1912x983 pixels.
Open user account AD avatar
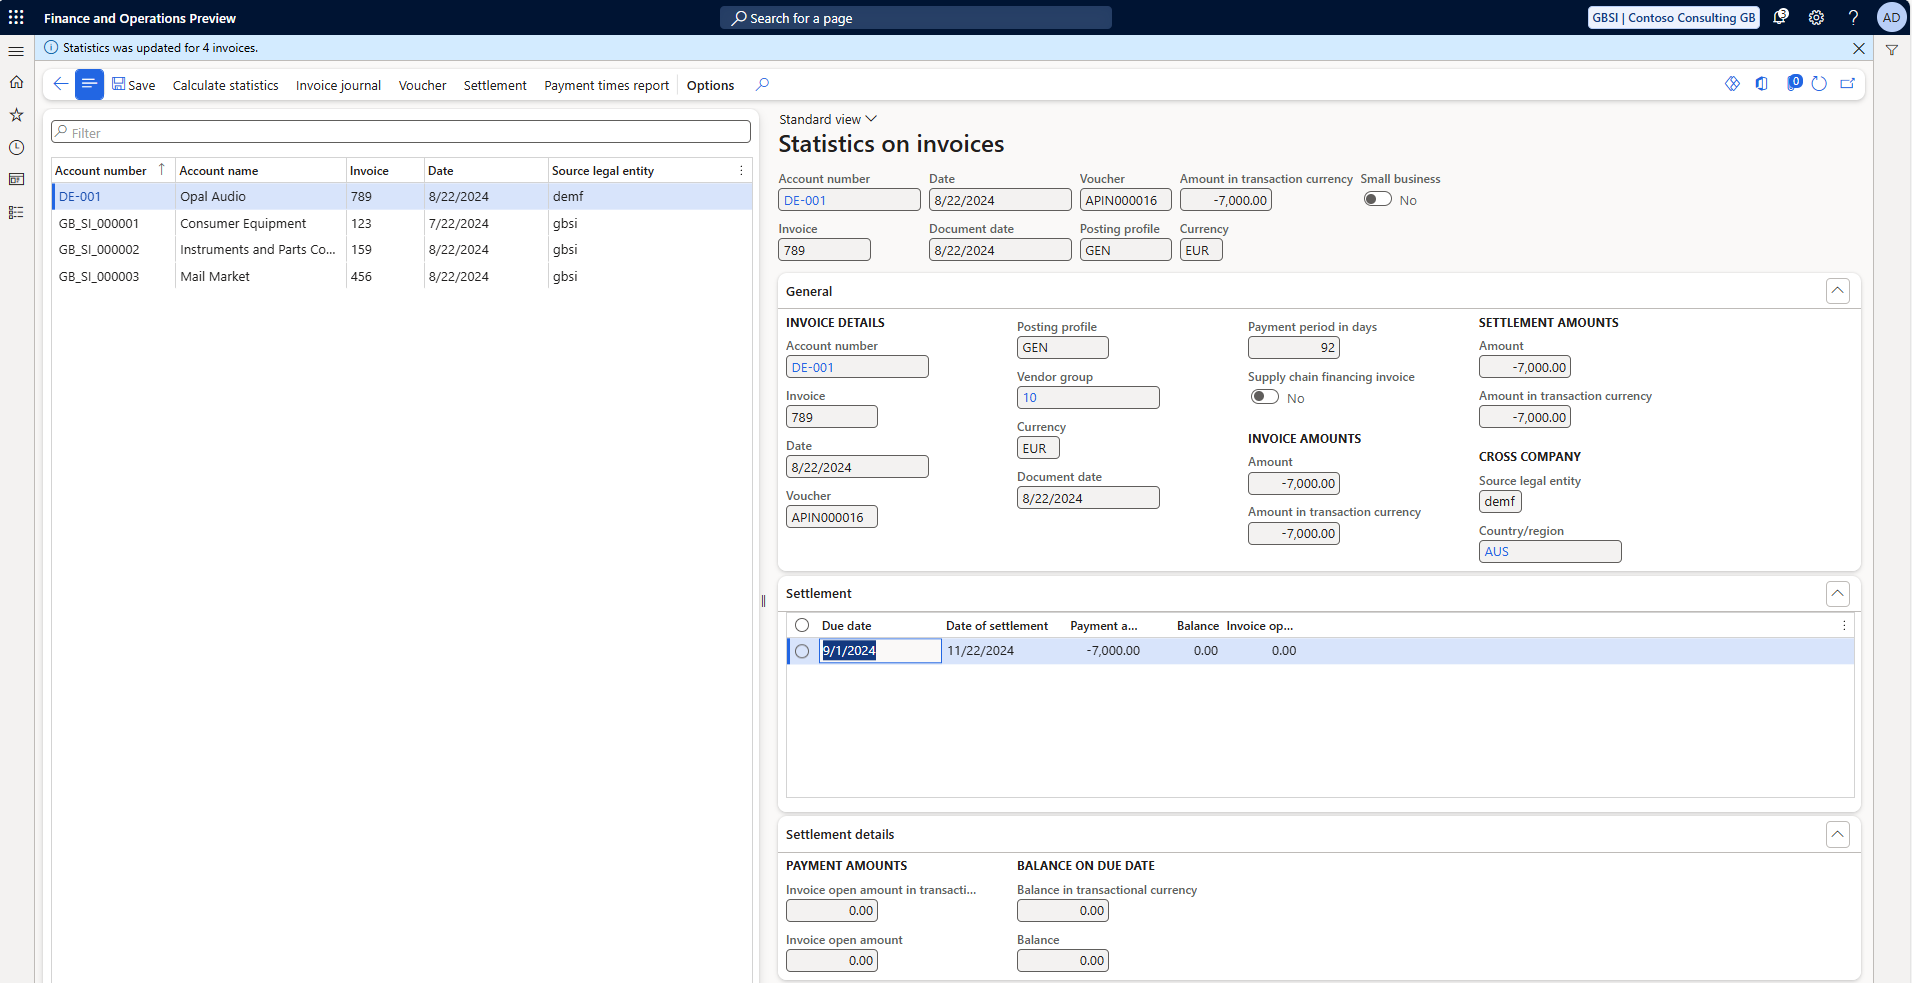(x=1891, y=17)
